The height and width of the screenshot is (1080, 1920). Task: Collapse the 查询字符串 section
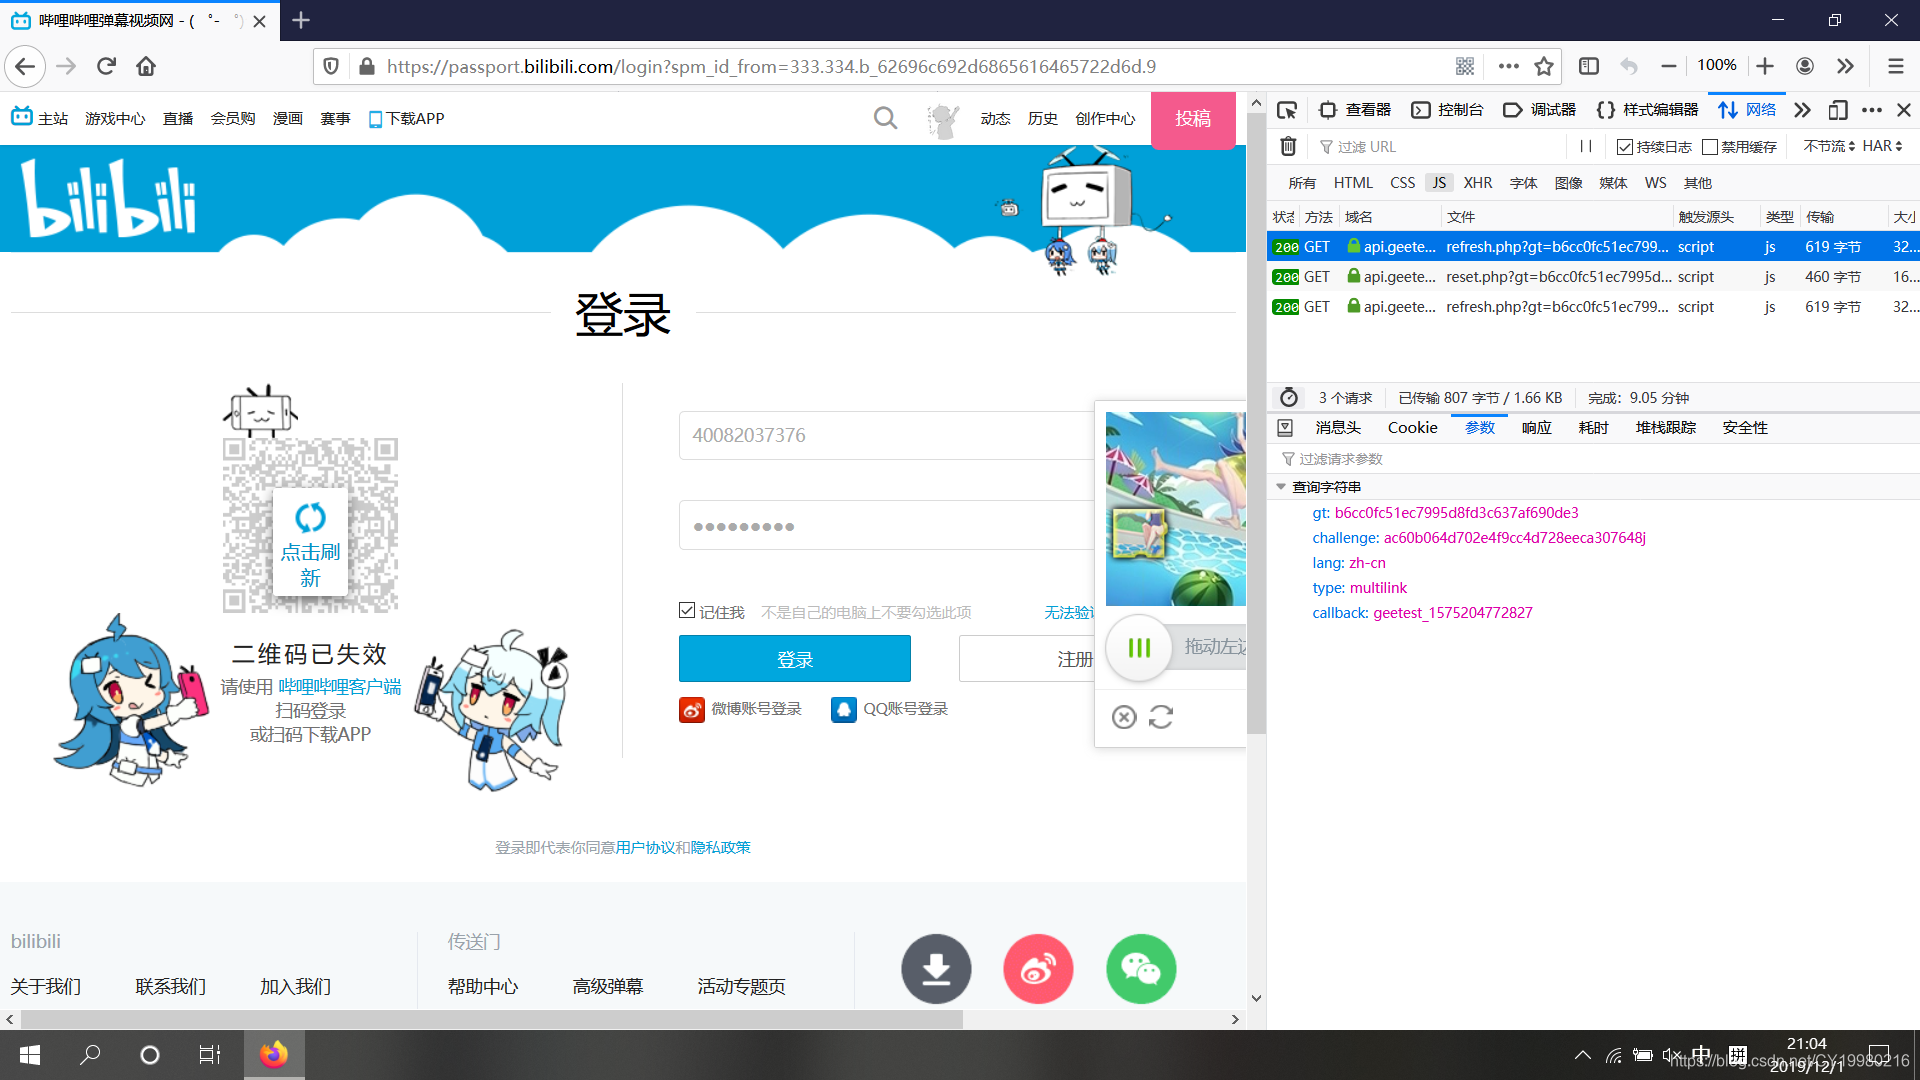tap(1281, 487)
